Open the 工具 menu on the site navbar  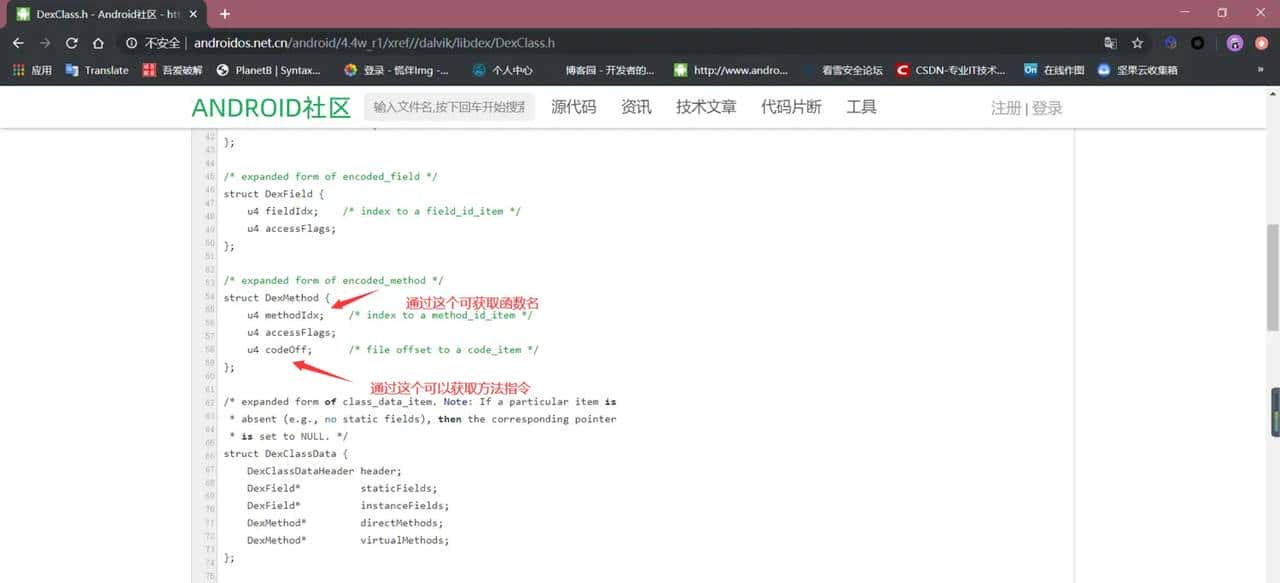[x=861, y=106]
